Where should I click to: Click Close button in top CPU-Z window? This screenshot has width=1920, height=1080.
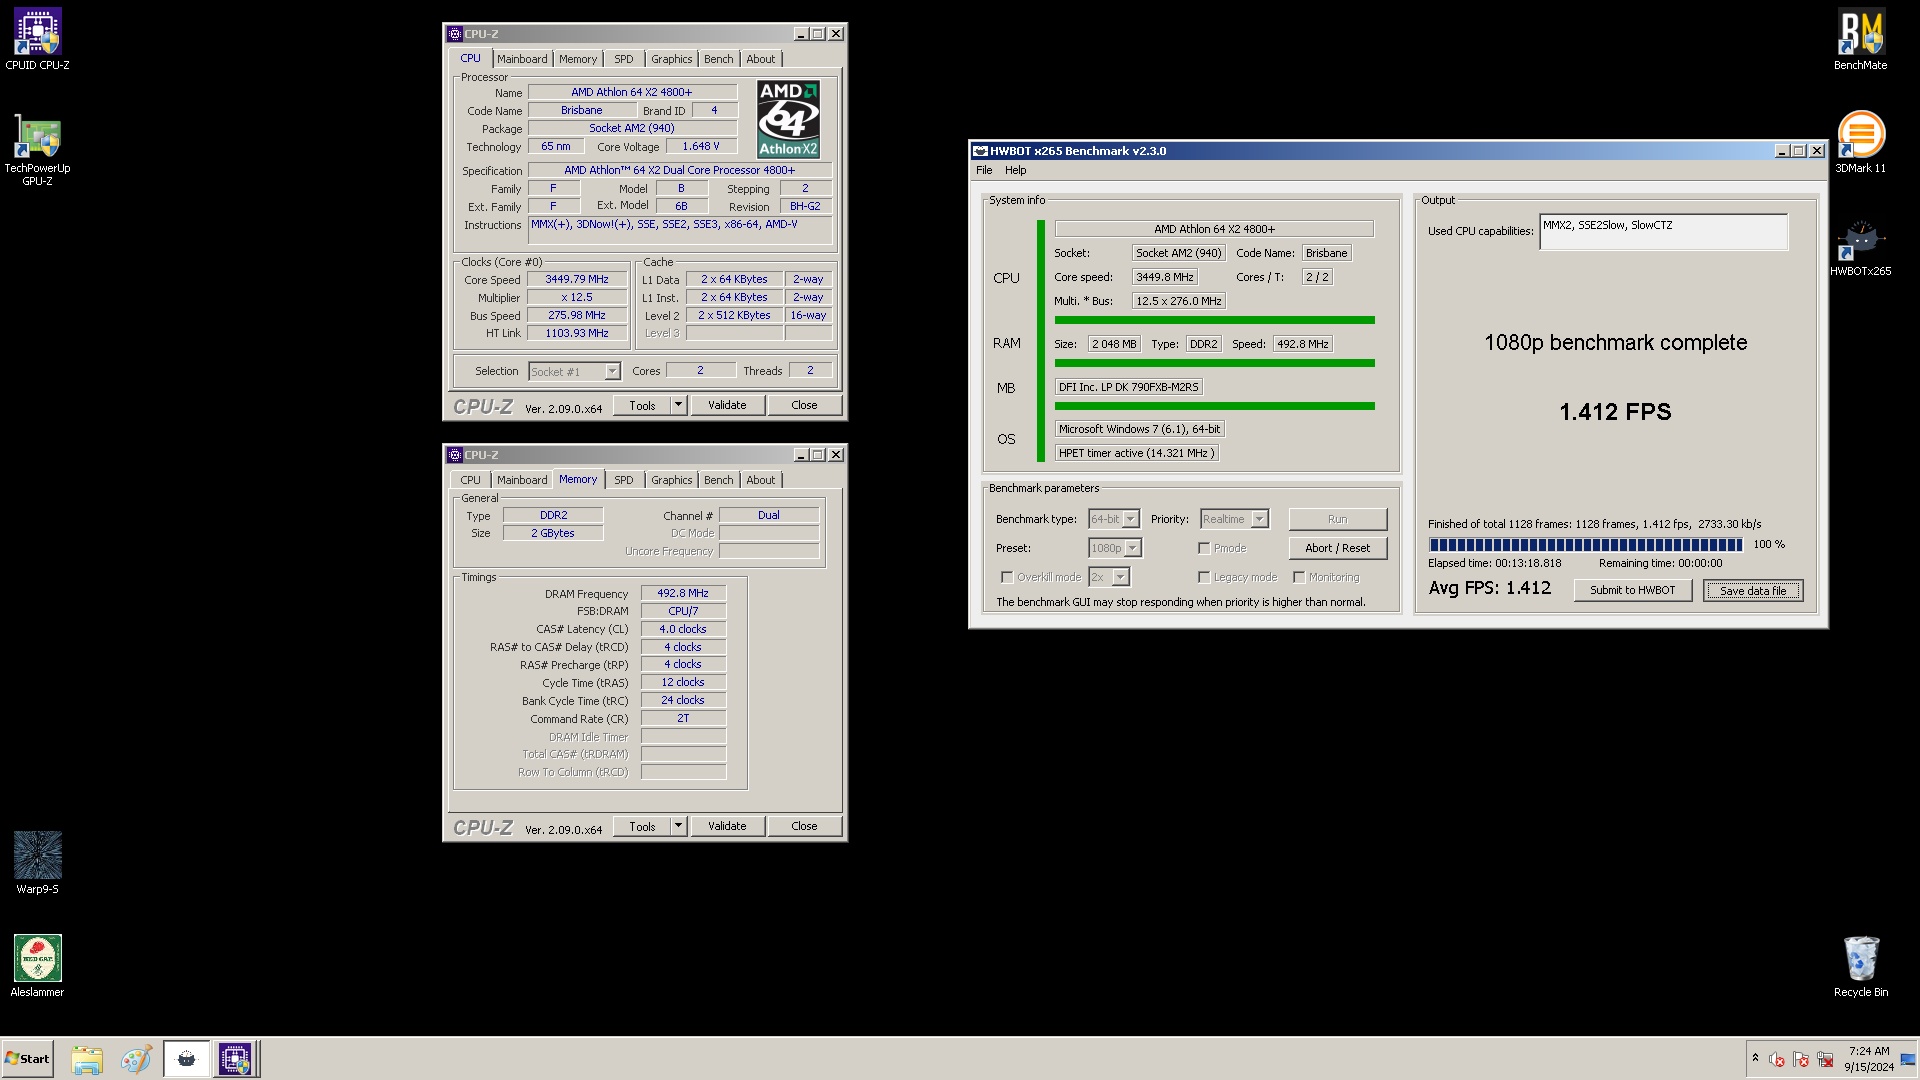coord(804,405)
